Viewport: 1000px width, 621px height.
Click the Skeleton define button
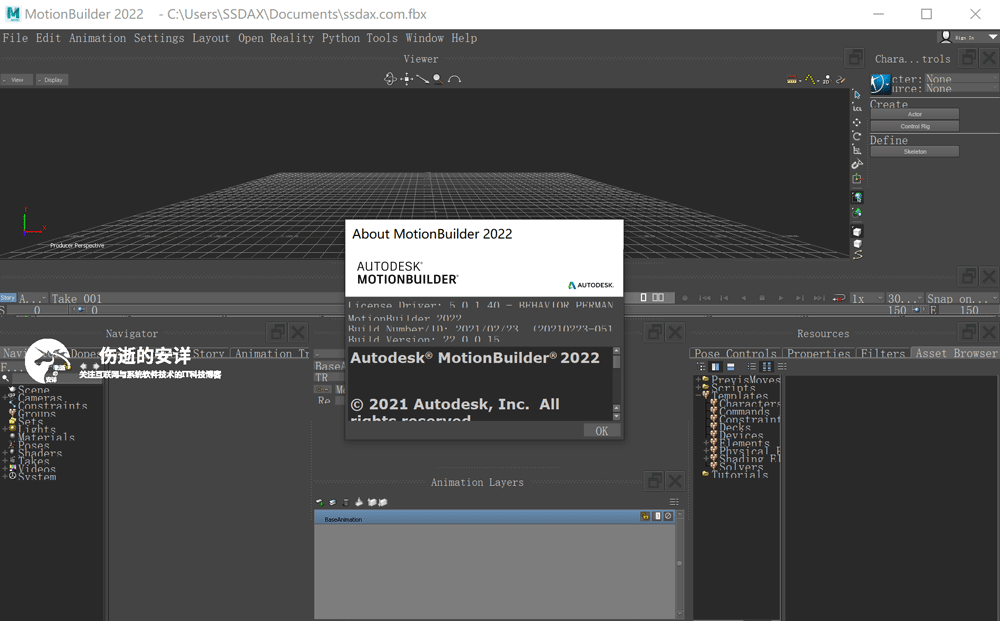(x=915, y=152)
